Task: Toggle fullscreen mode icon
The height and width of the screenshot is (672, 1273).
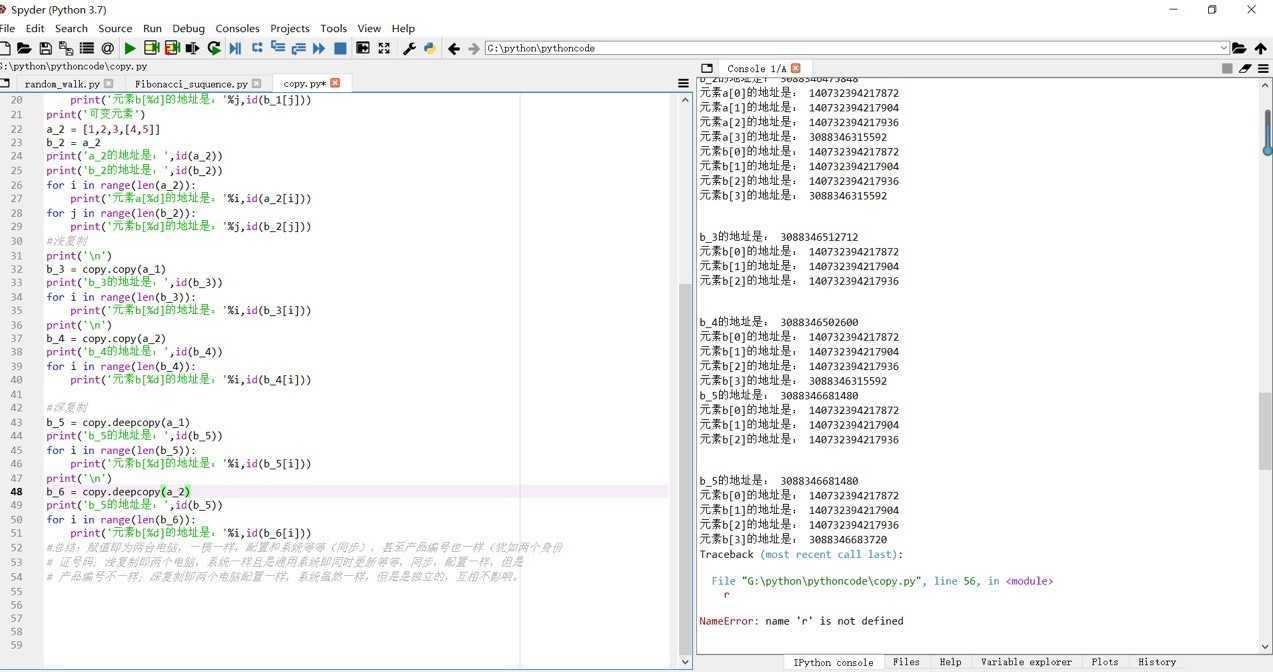Action: [x=384, y=48]
